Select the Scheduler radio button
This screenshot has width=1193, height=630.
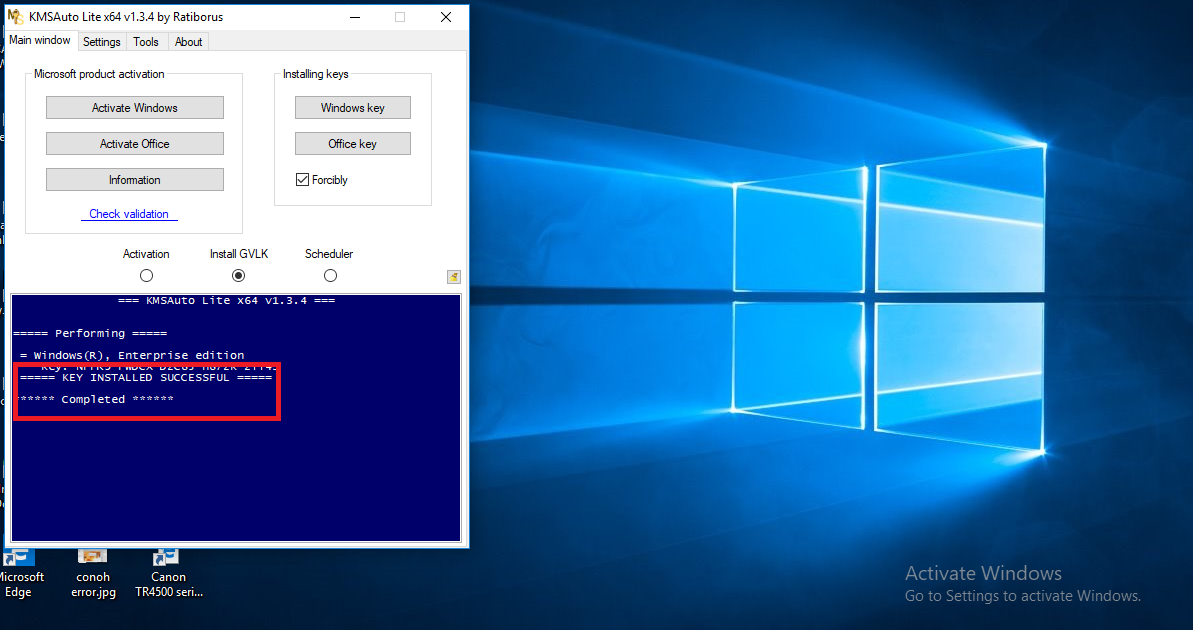pos(329,275)
